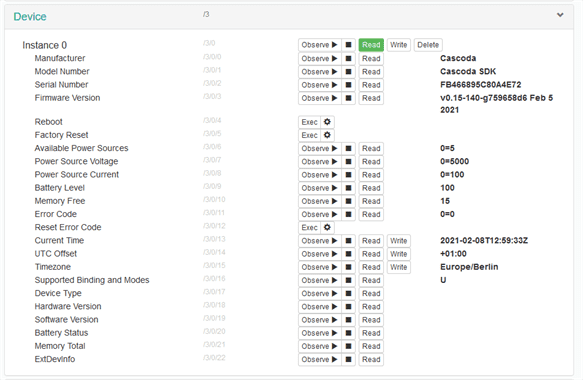Stop observing Supported Binding and Modes
The width and height of the screenshot is (583, 380).
(x=348, y=280)
